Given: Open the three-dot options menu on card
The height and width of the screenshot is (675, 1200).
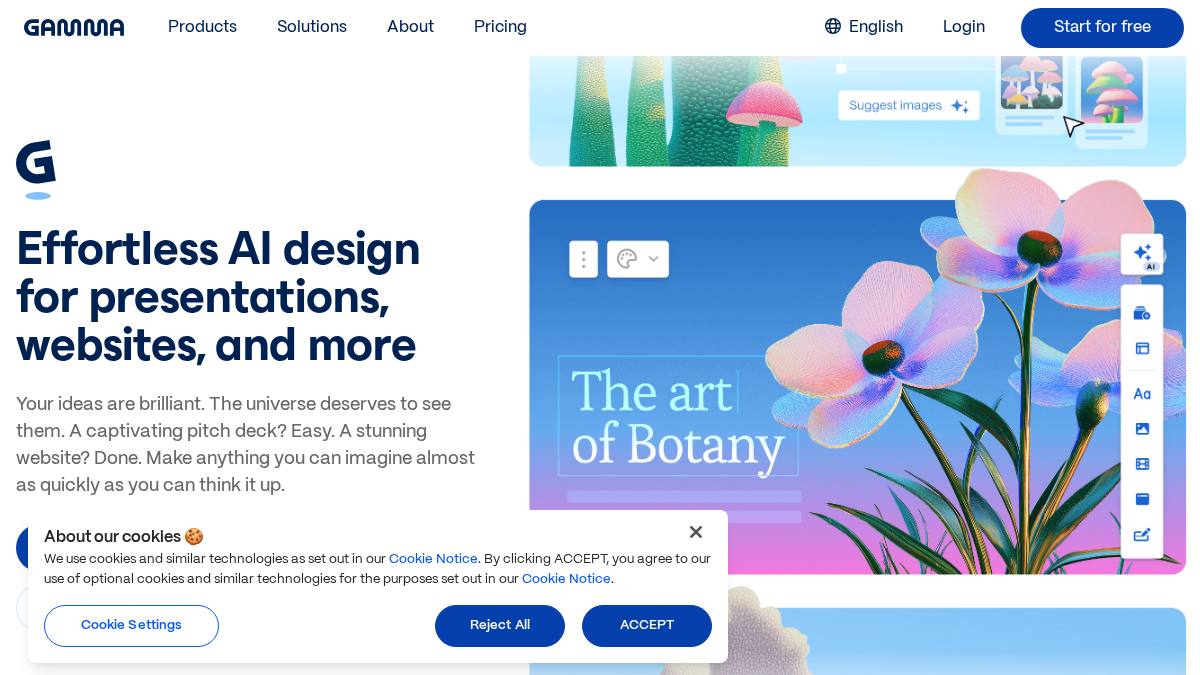Looking at the screenshot, I should [583, 259].
